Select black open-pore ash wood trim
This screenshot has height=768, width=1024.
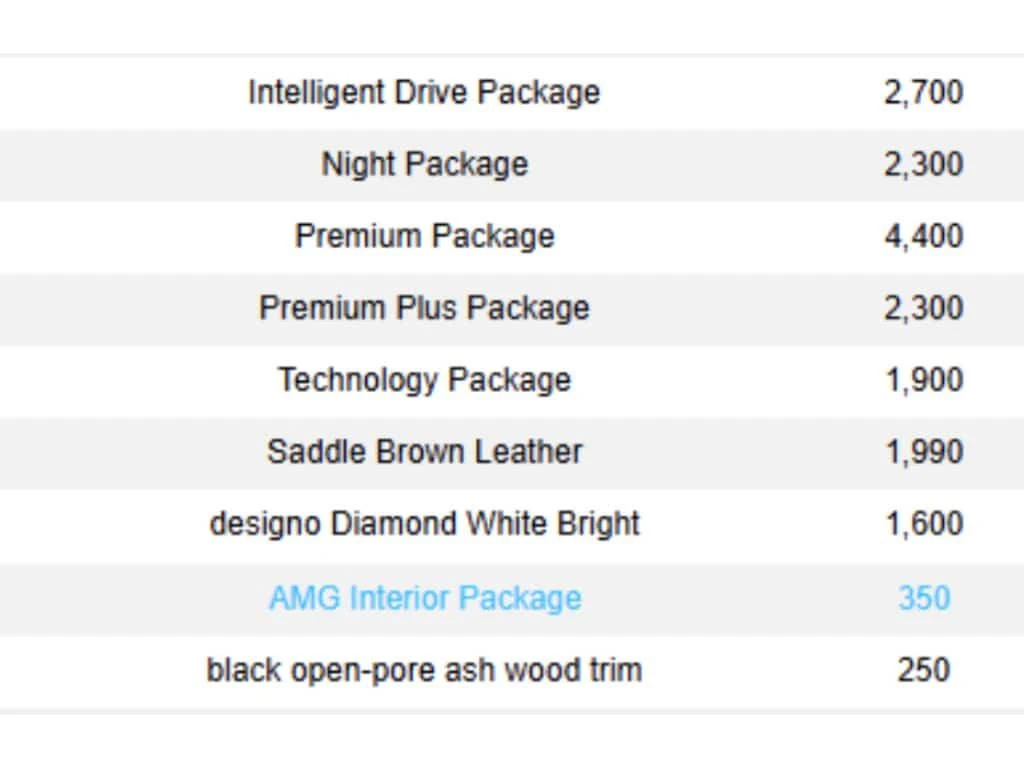[424, 670]
